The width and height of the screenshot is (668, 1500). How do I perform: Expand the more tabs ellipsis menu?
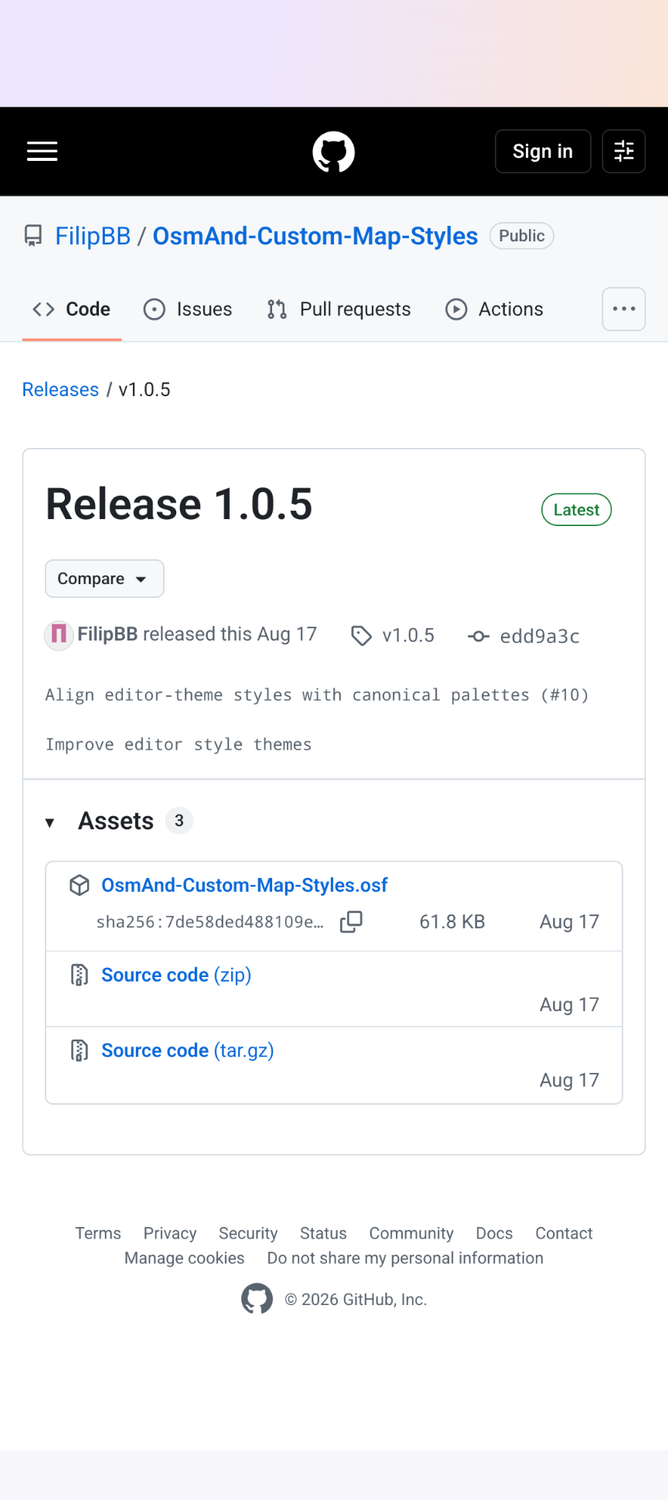pyautogui.click(x=624, y=309)
